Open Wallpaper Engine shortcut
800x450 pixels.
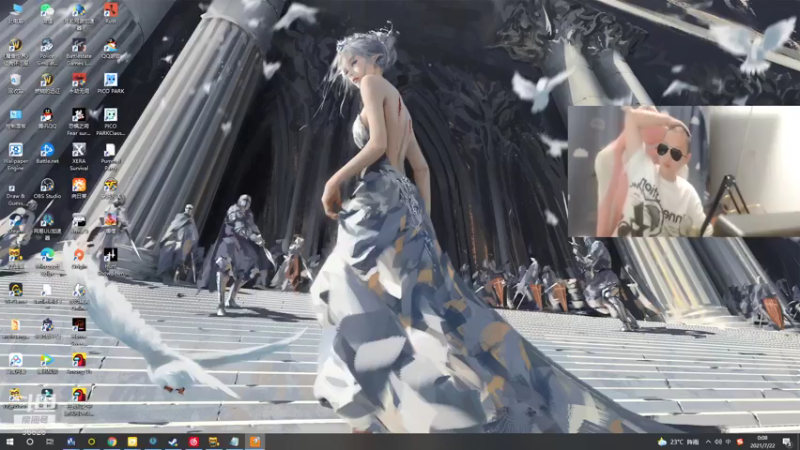coord(16,156)
